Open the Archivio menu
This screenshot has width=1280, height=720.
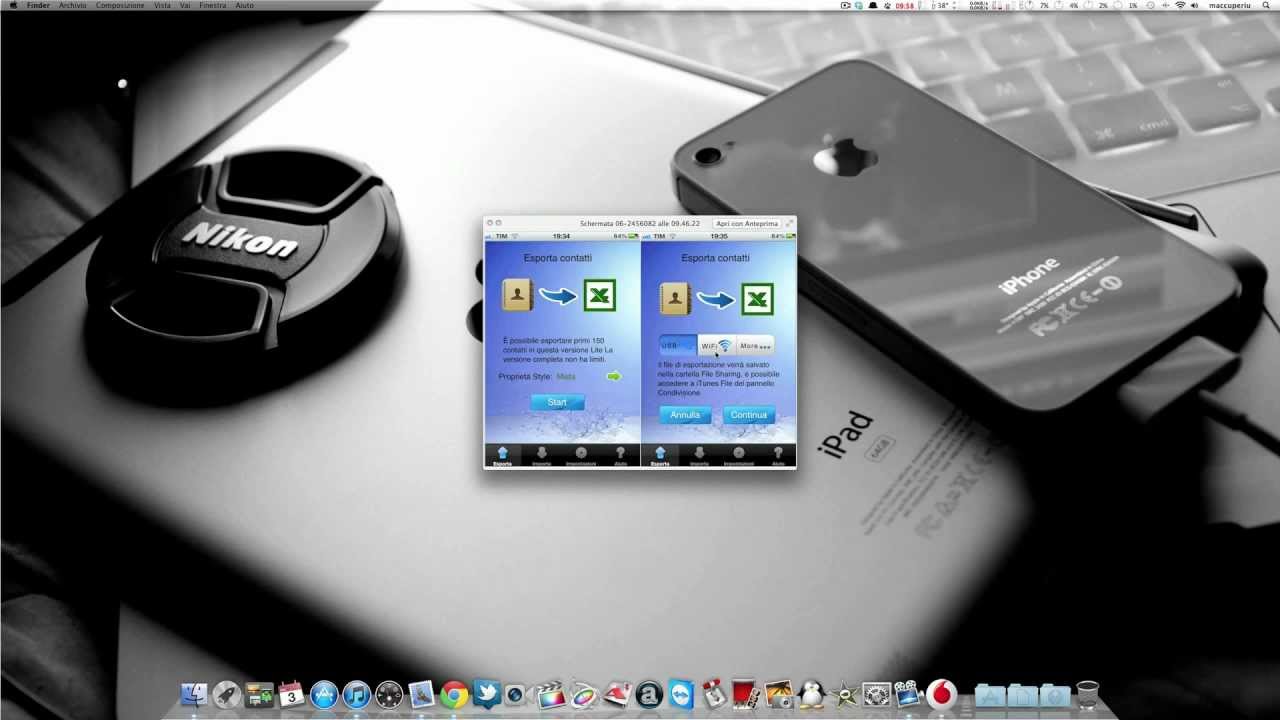tap(72, 6)
